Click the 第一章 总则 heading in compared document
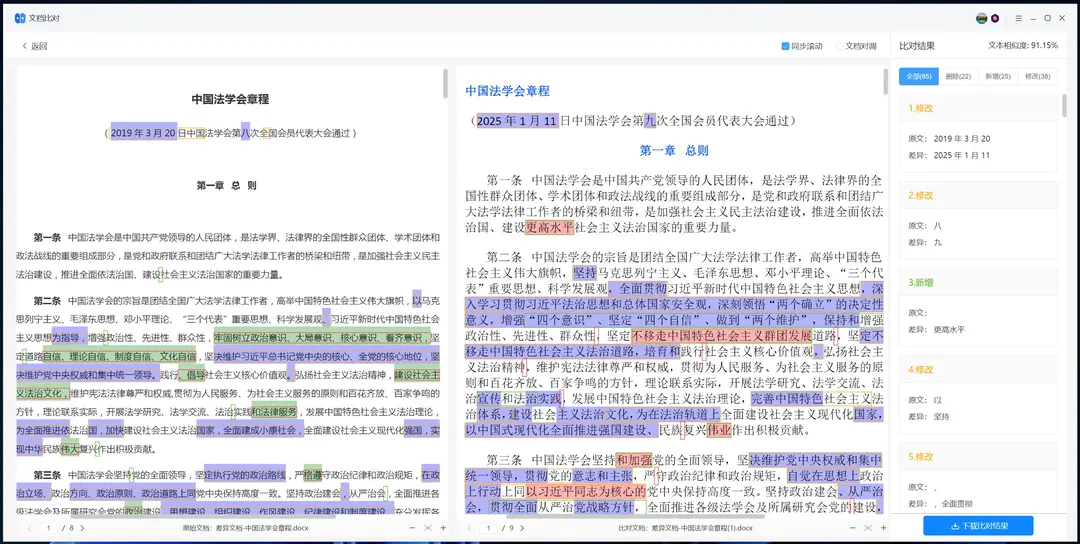The width and height of the screenshot is (1080, 544). click(674, 150)
